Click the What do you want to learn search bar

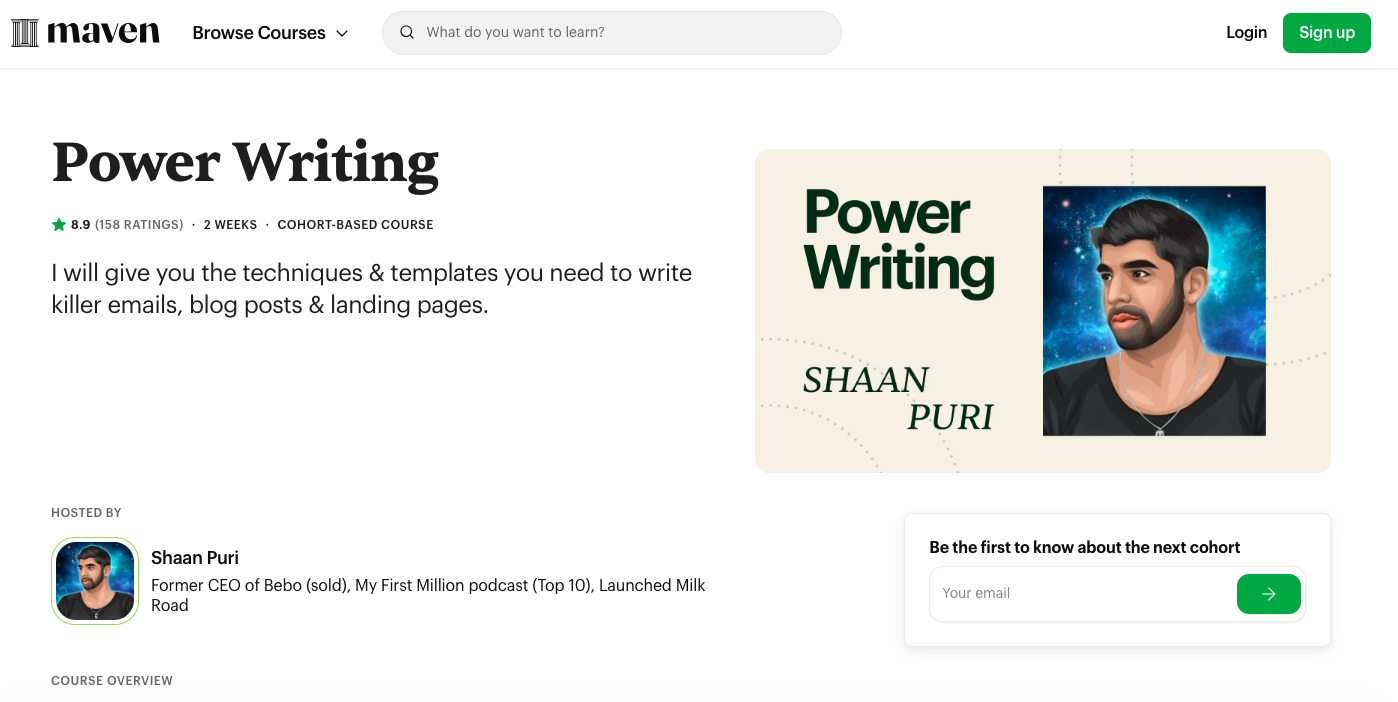[x=611, y=32]
